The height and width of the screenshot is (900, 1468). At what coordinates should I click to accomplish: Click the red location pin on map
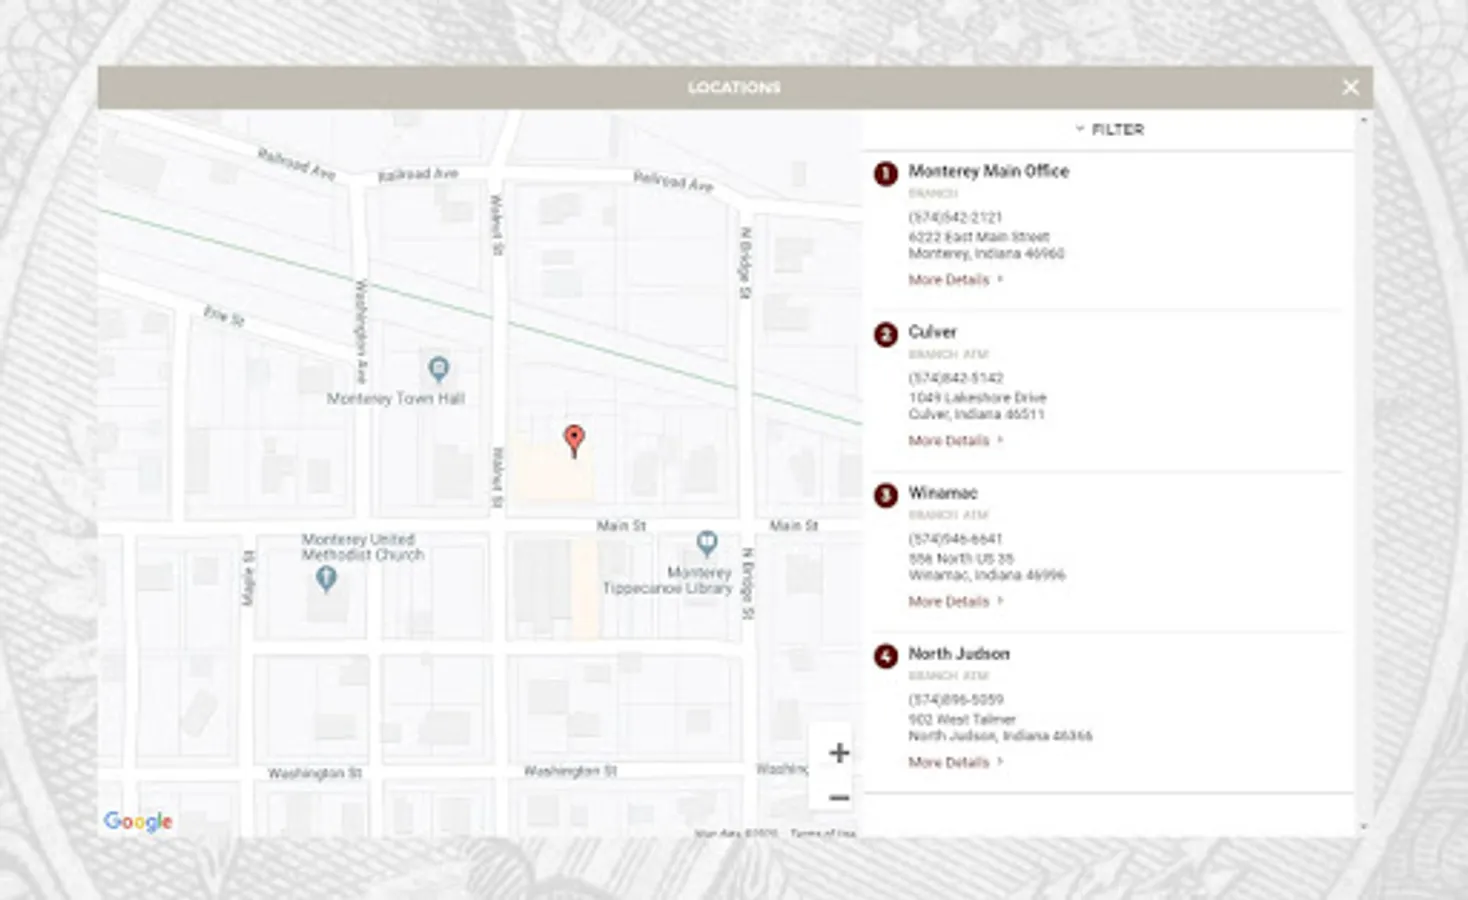(574, 440)
